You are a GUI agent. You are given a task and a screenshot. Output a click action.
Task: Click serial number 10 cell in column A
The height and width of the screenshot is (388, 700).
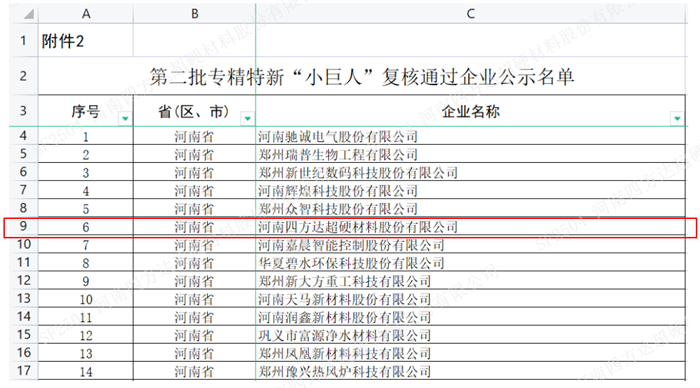(x=86, y=299)
